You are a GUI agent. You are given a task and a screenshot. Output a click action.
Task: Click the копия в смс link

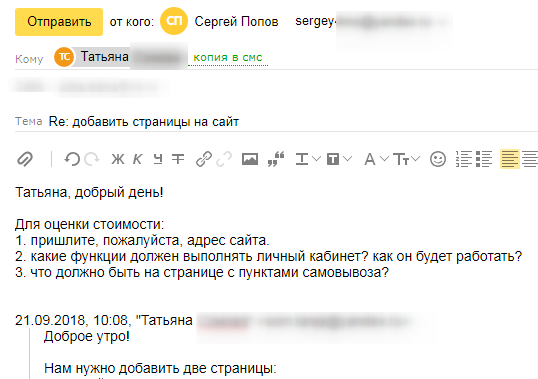(228, 57)
